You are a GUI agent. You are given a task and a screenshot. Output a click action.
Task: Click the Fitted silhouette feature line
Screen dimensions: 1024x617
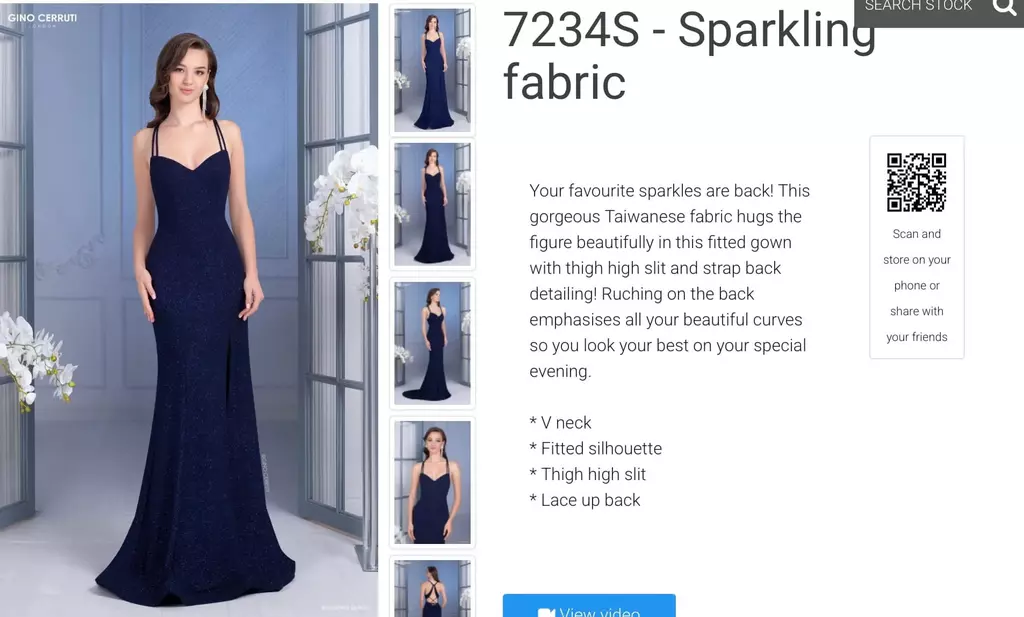pos(596,449)
